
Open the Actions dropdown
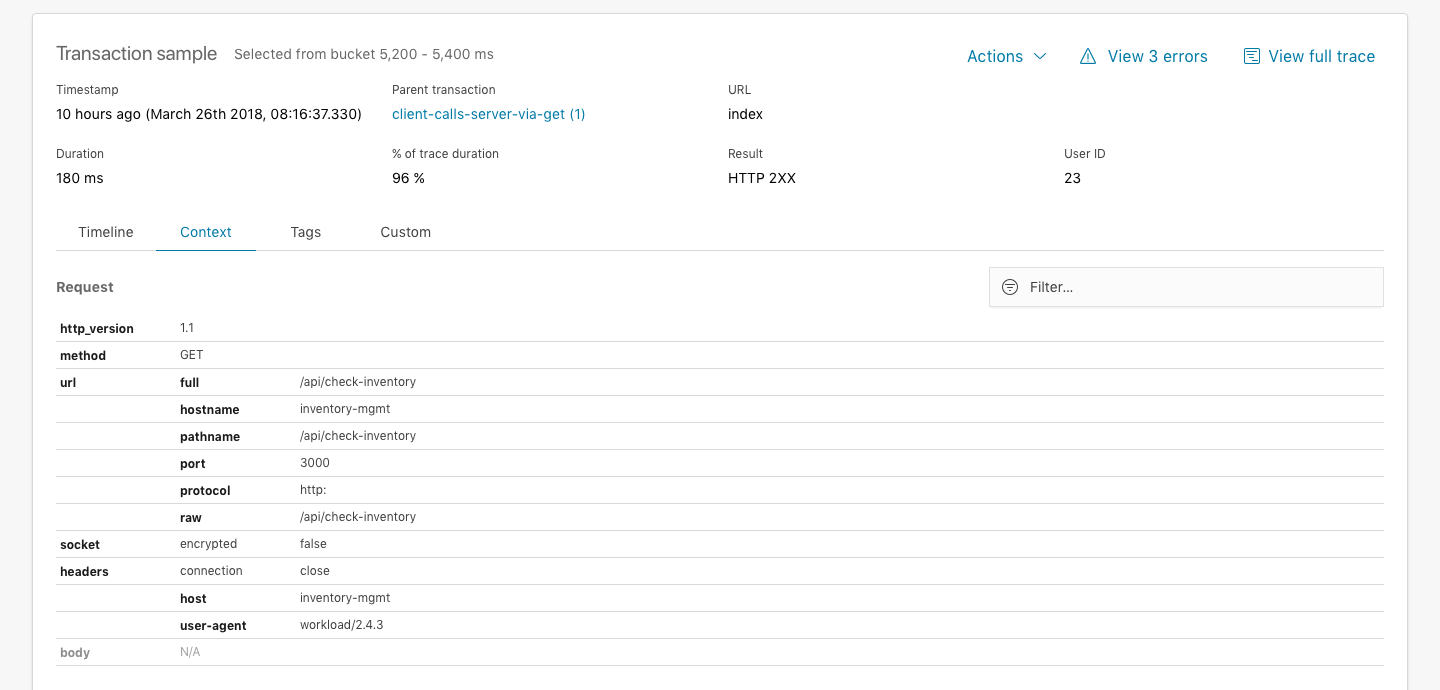click(1006, 56)
